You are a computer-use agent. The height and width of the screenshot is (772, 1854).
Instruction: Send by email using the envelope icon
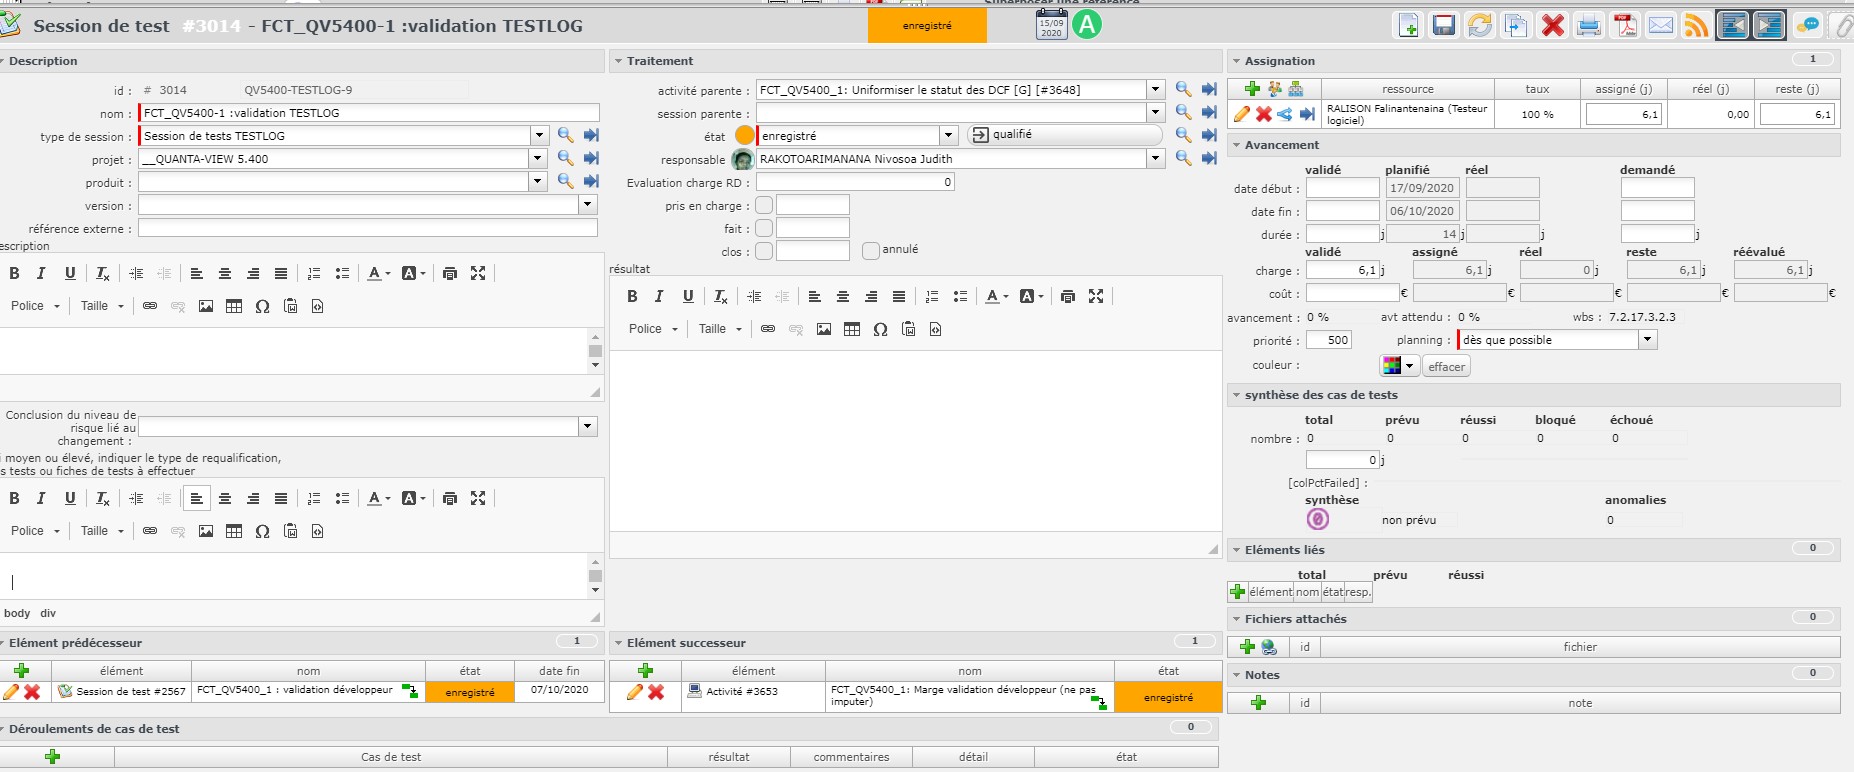[1661, 26]
